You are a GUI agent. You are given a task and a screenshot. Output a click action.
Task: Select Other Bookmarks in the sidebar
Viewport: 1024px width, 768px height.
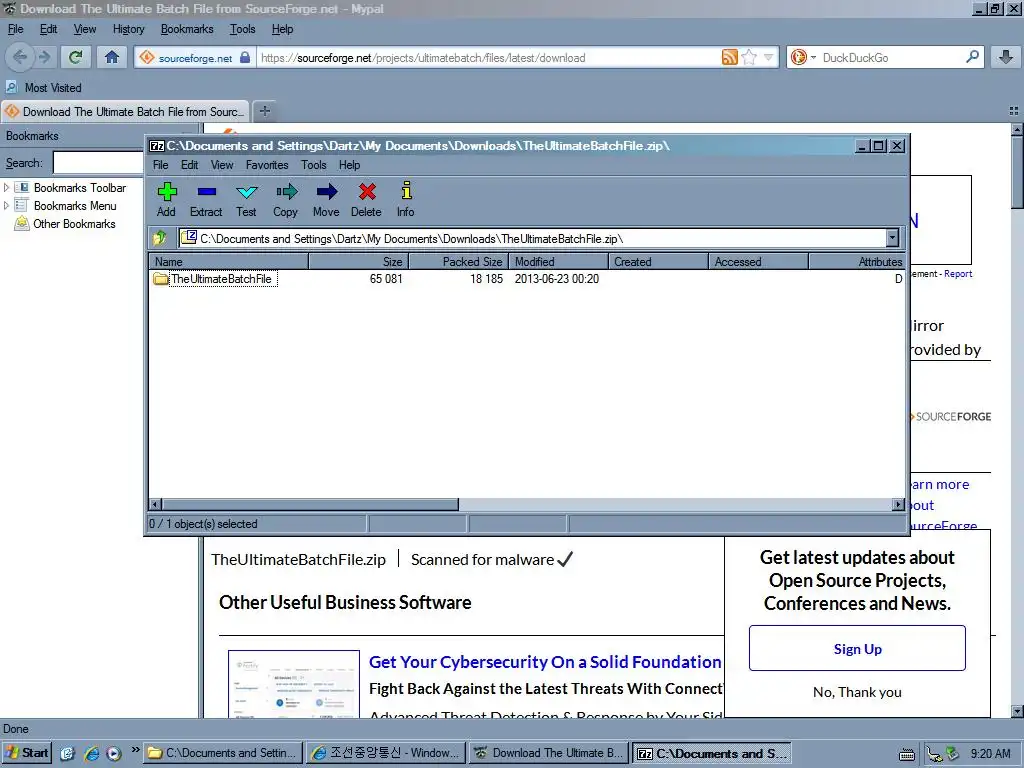(x=74, y=224)
